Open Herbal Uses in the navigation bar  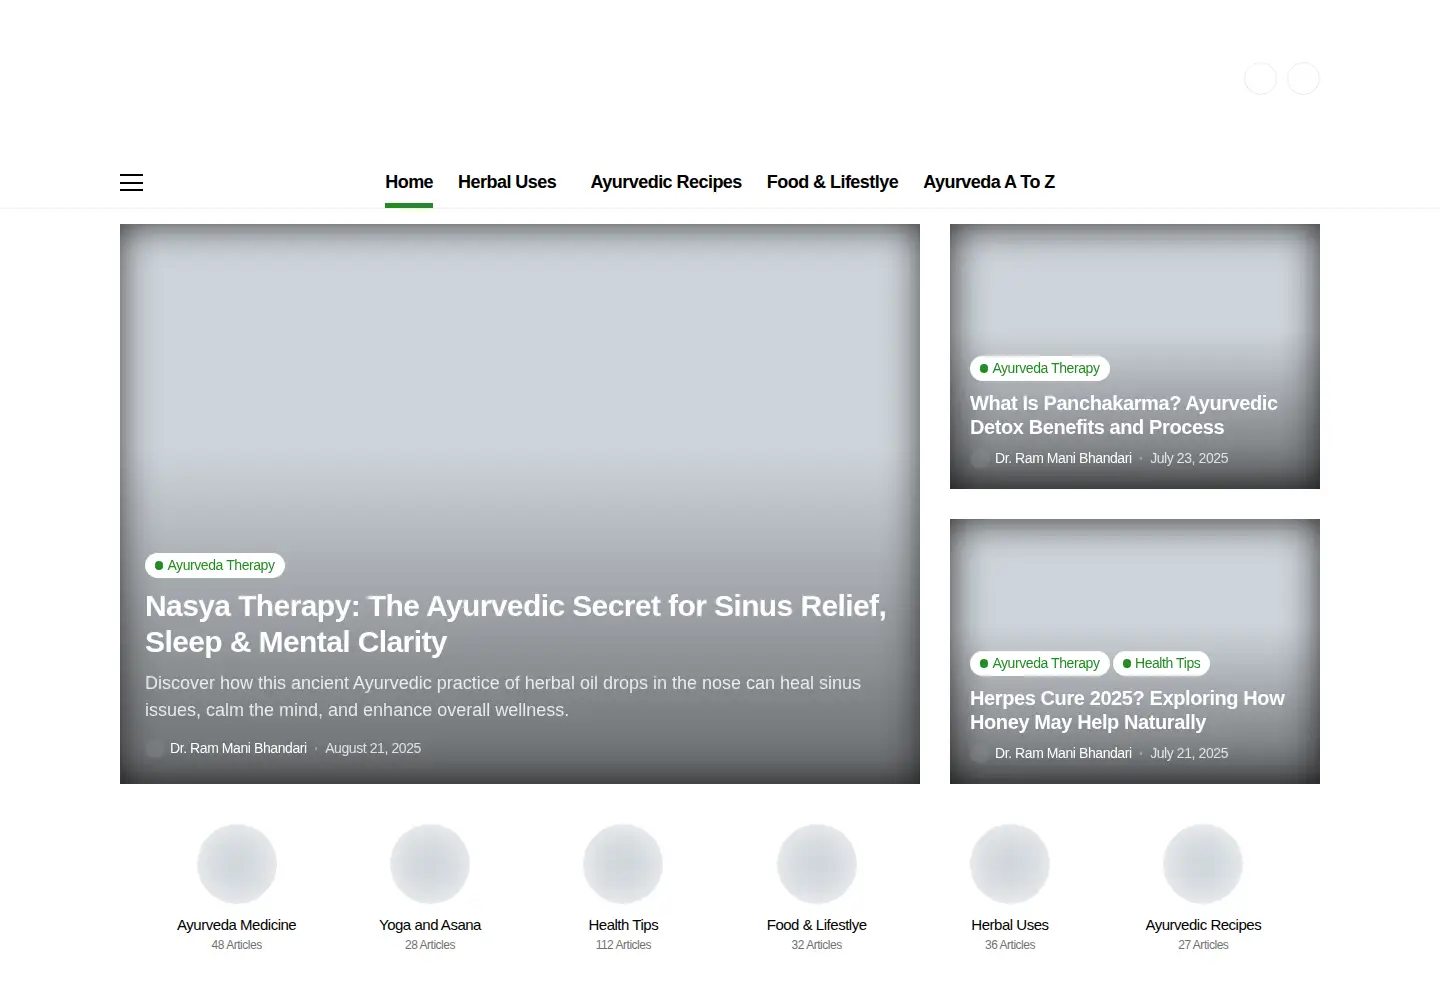507,182
